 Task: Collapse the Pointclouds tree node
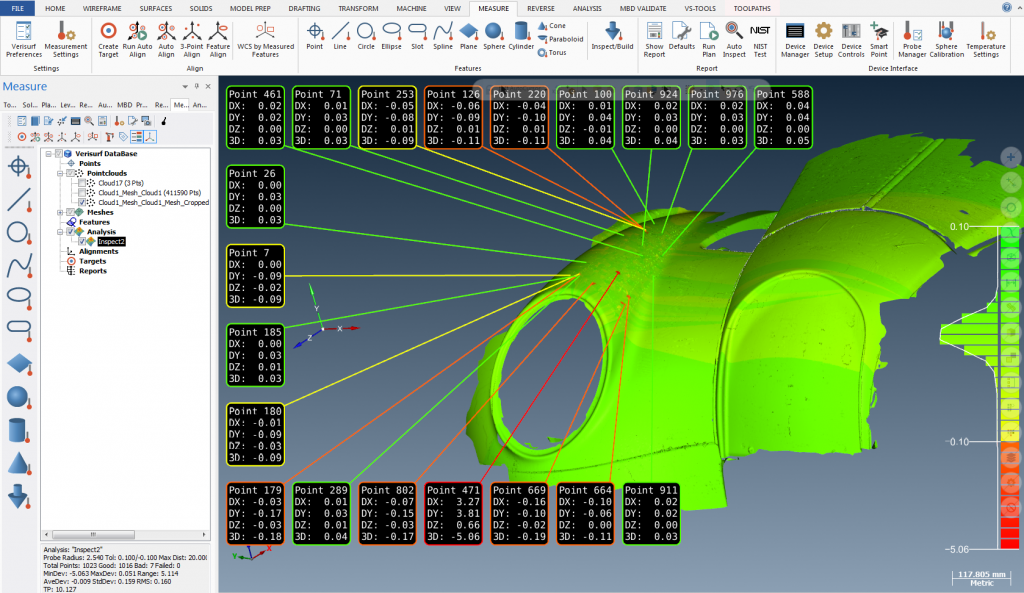[59, 173]
